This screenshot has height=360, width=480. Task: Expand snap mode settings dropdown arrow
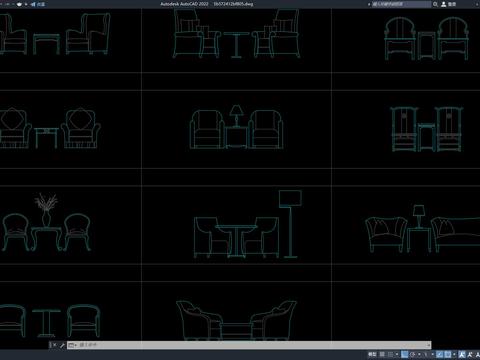point(397,354)
